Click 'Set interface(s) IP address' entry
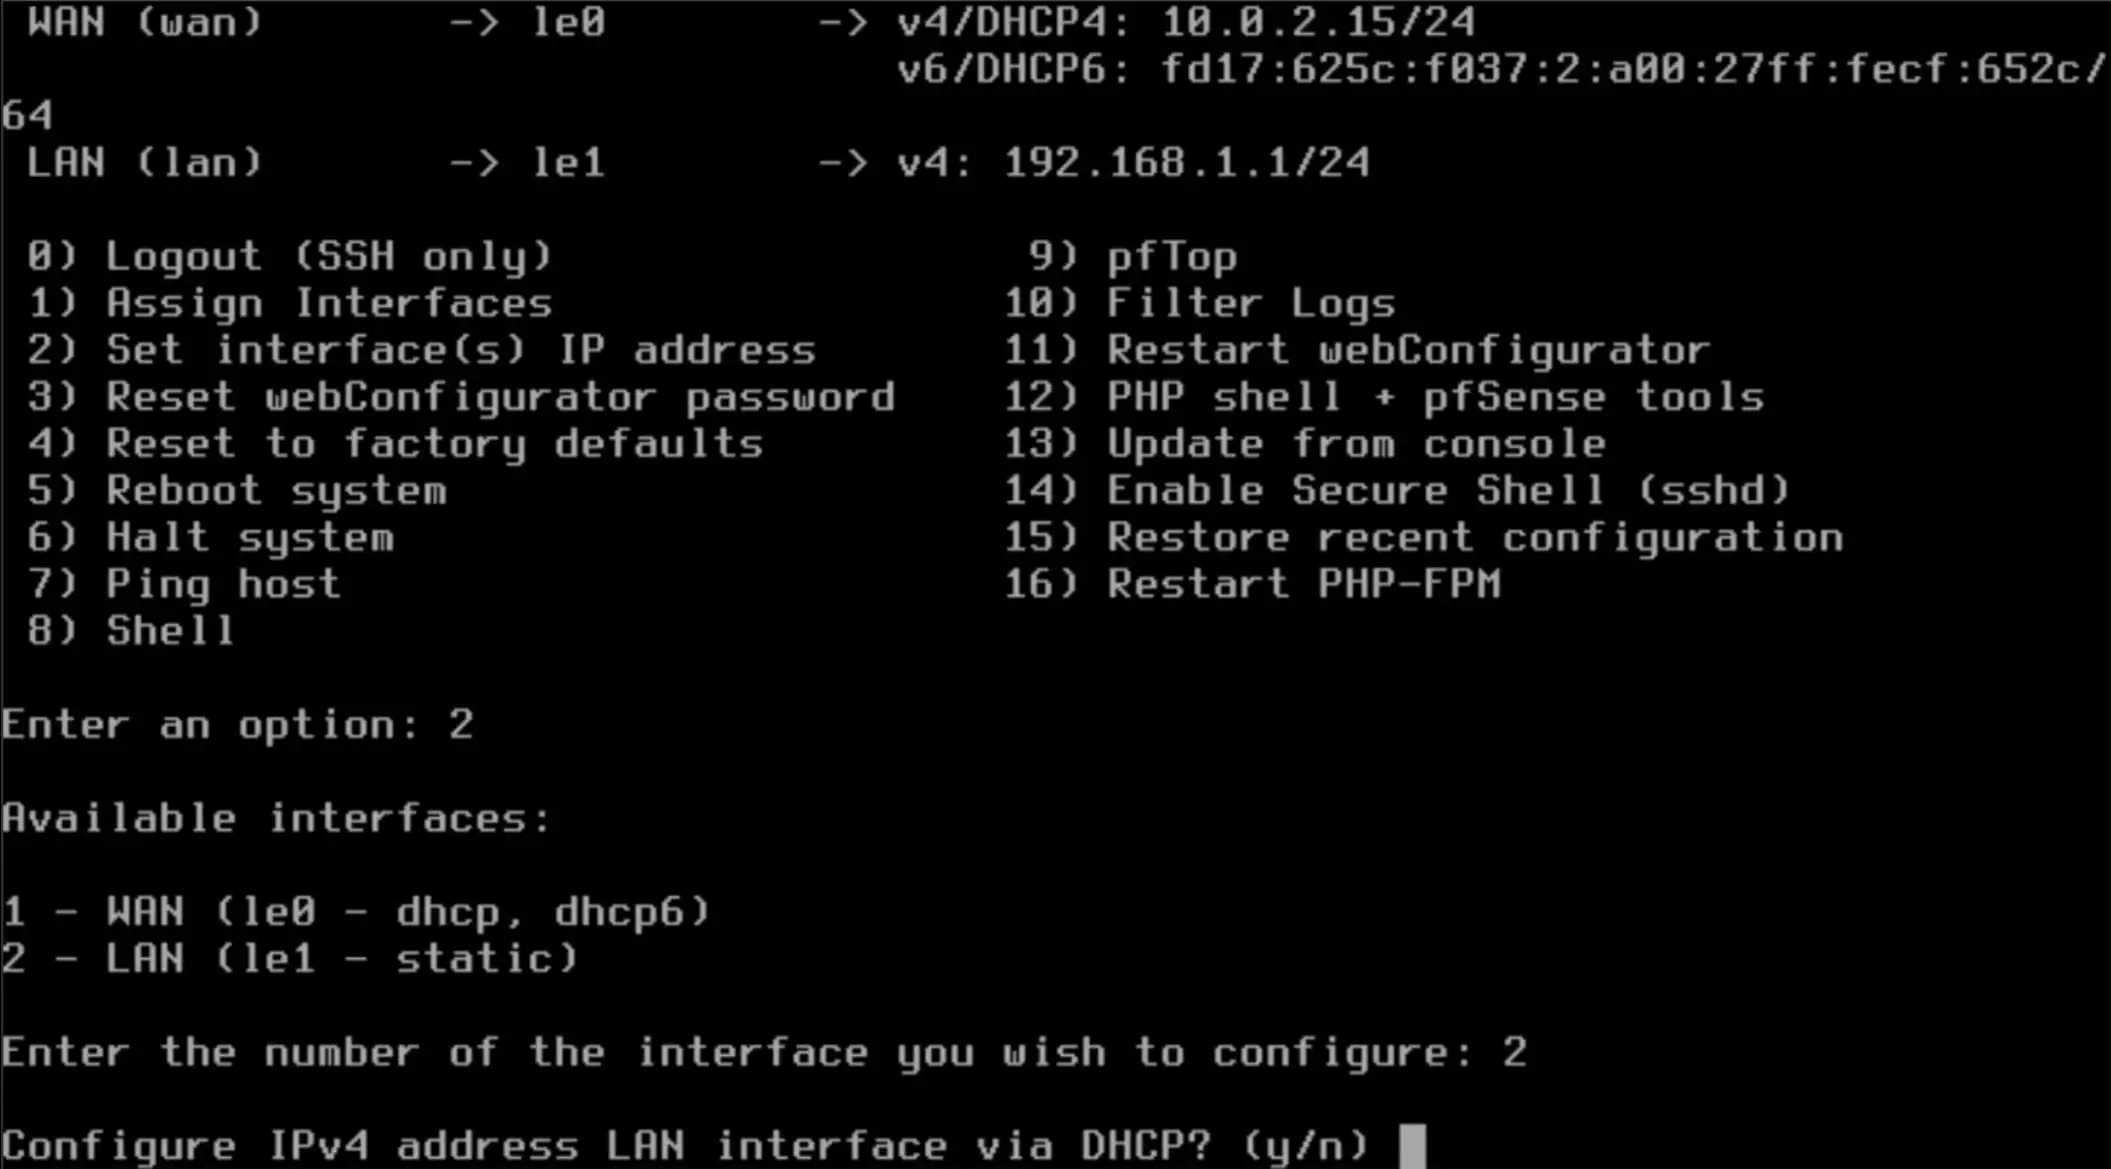 pyautogui.click(x=460, y=350)
